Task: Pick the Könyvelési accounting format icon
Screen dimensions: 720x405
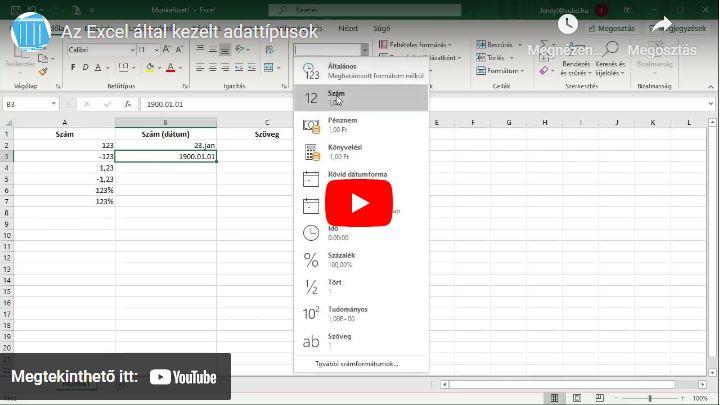Action: pyautogui.click(x=311, y=152)
